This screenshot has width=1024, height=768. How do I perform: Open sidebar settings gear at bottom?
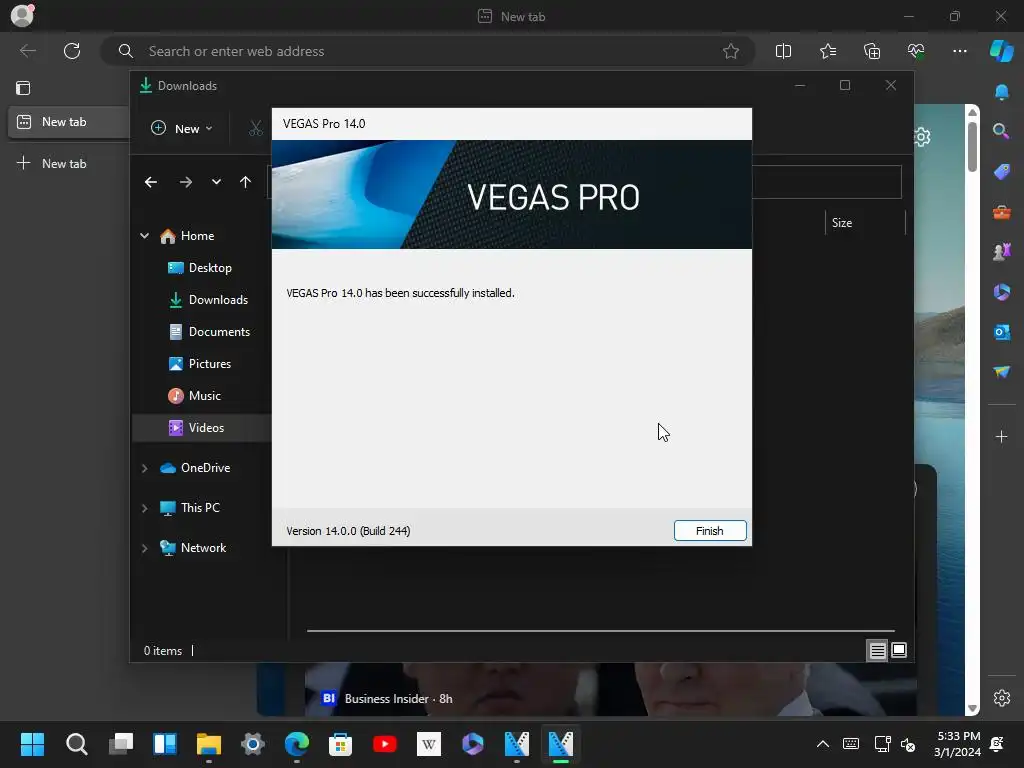pos(1001,698)
